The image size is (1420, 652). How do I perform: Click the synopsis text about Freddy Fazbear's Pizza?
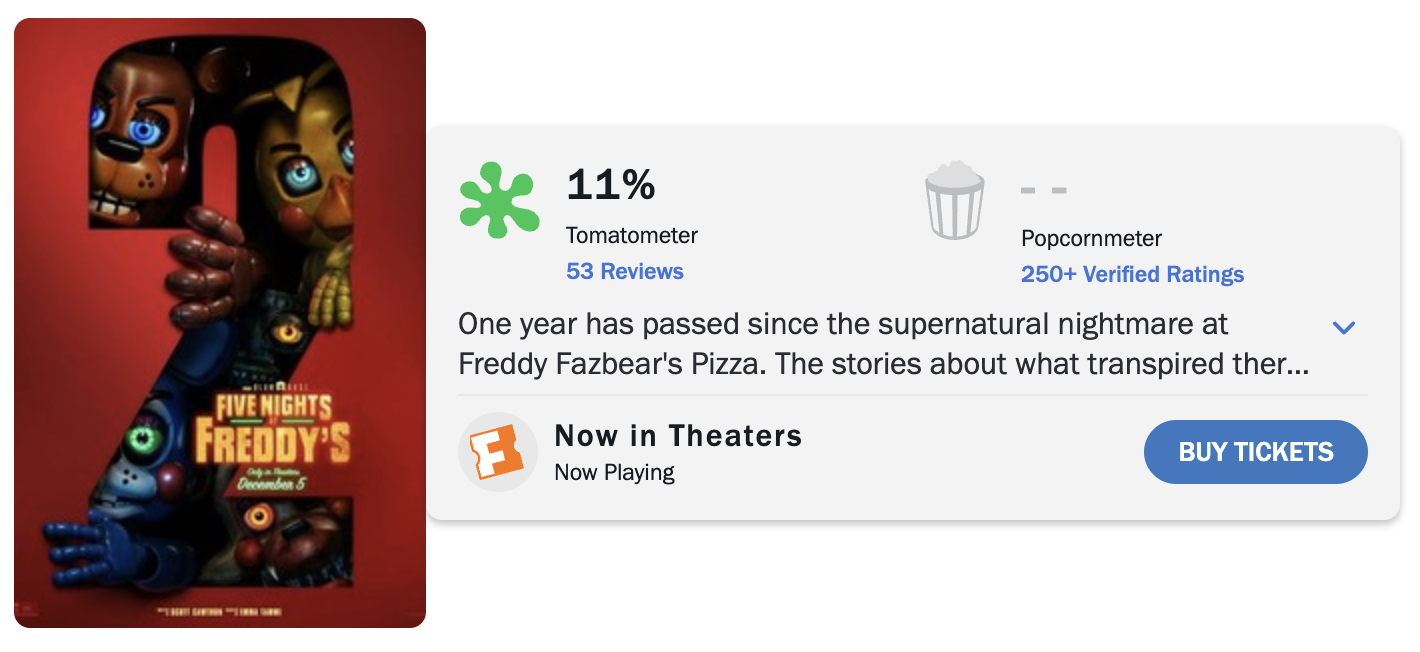click(883, 344)
